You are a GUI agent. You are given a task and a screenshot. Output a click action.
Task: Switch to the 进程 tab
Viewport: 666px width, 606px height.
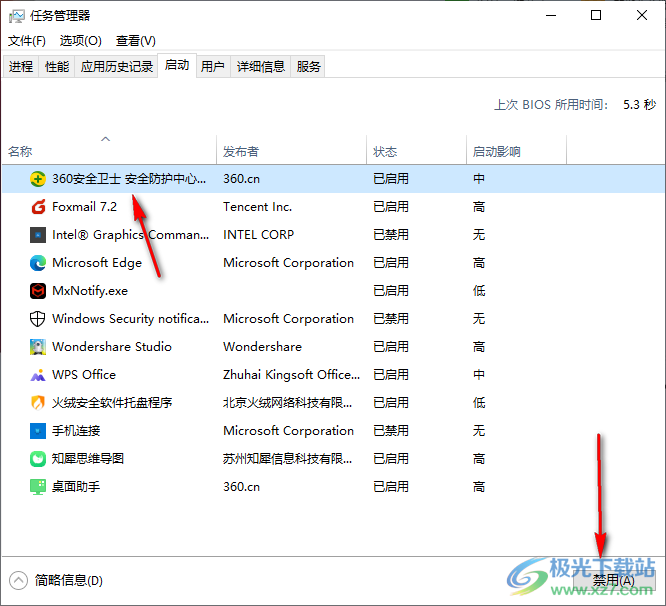tap(21, 66)
